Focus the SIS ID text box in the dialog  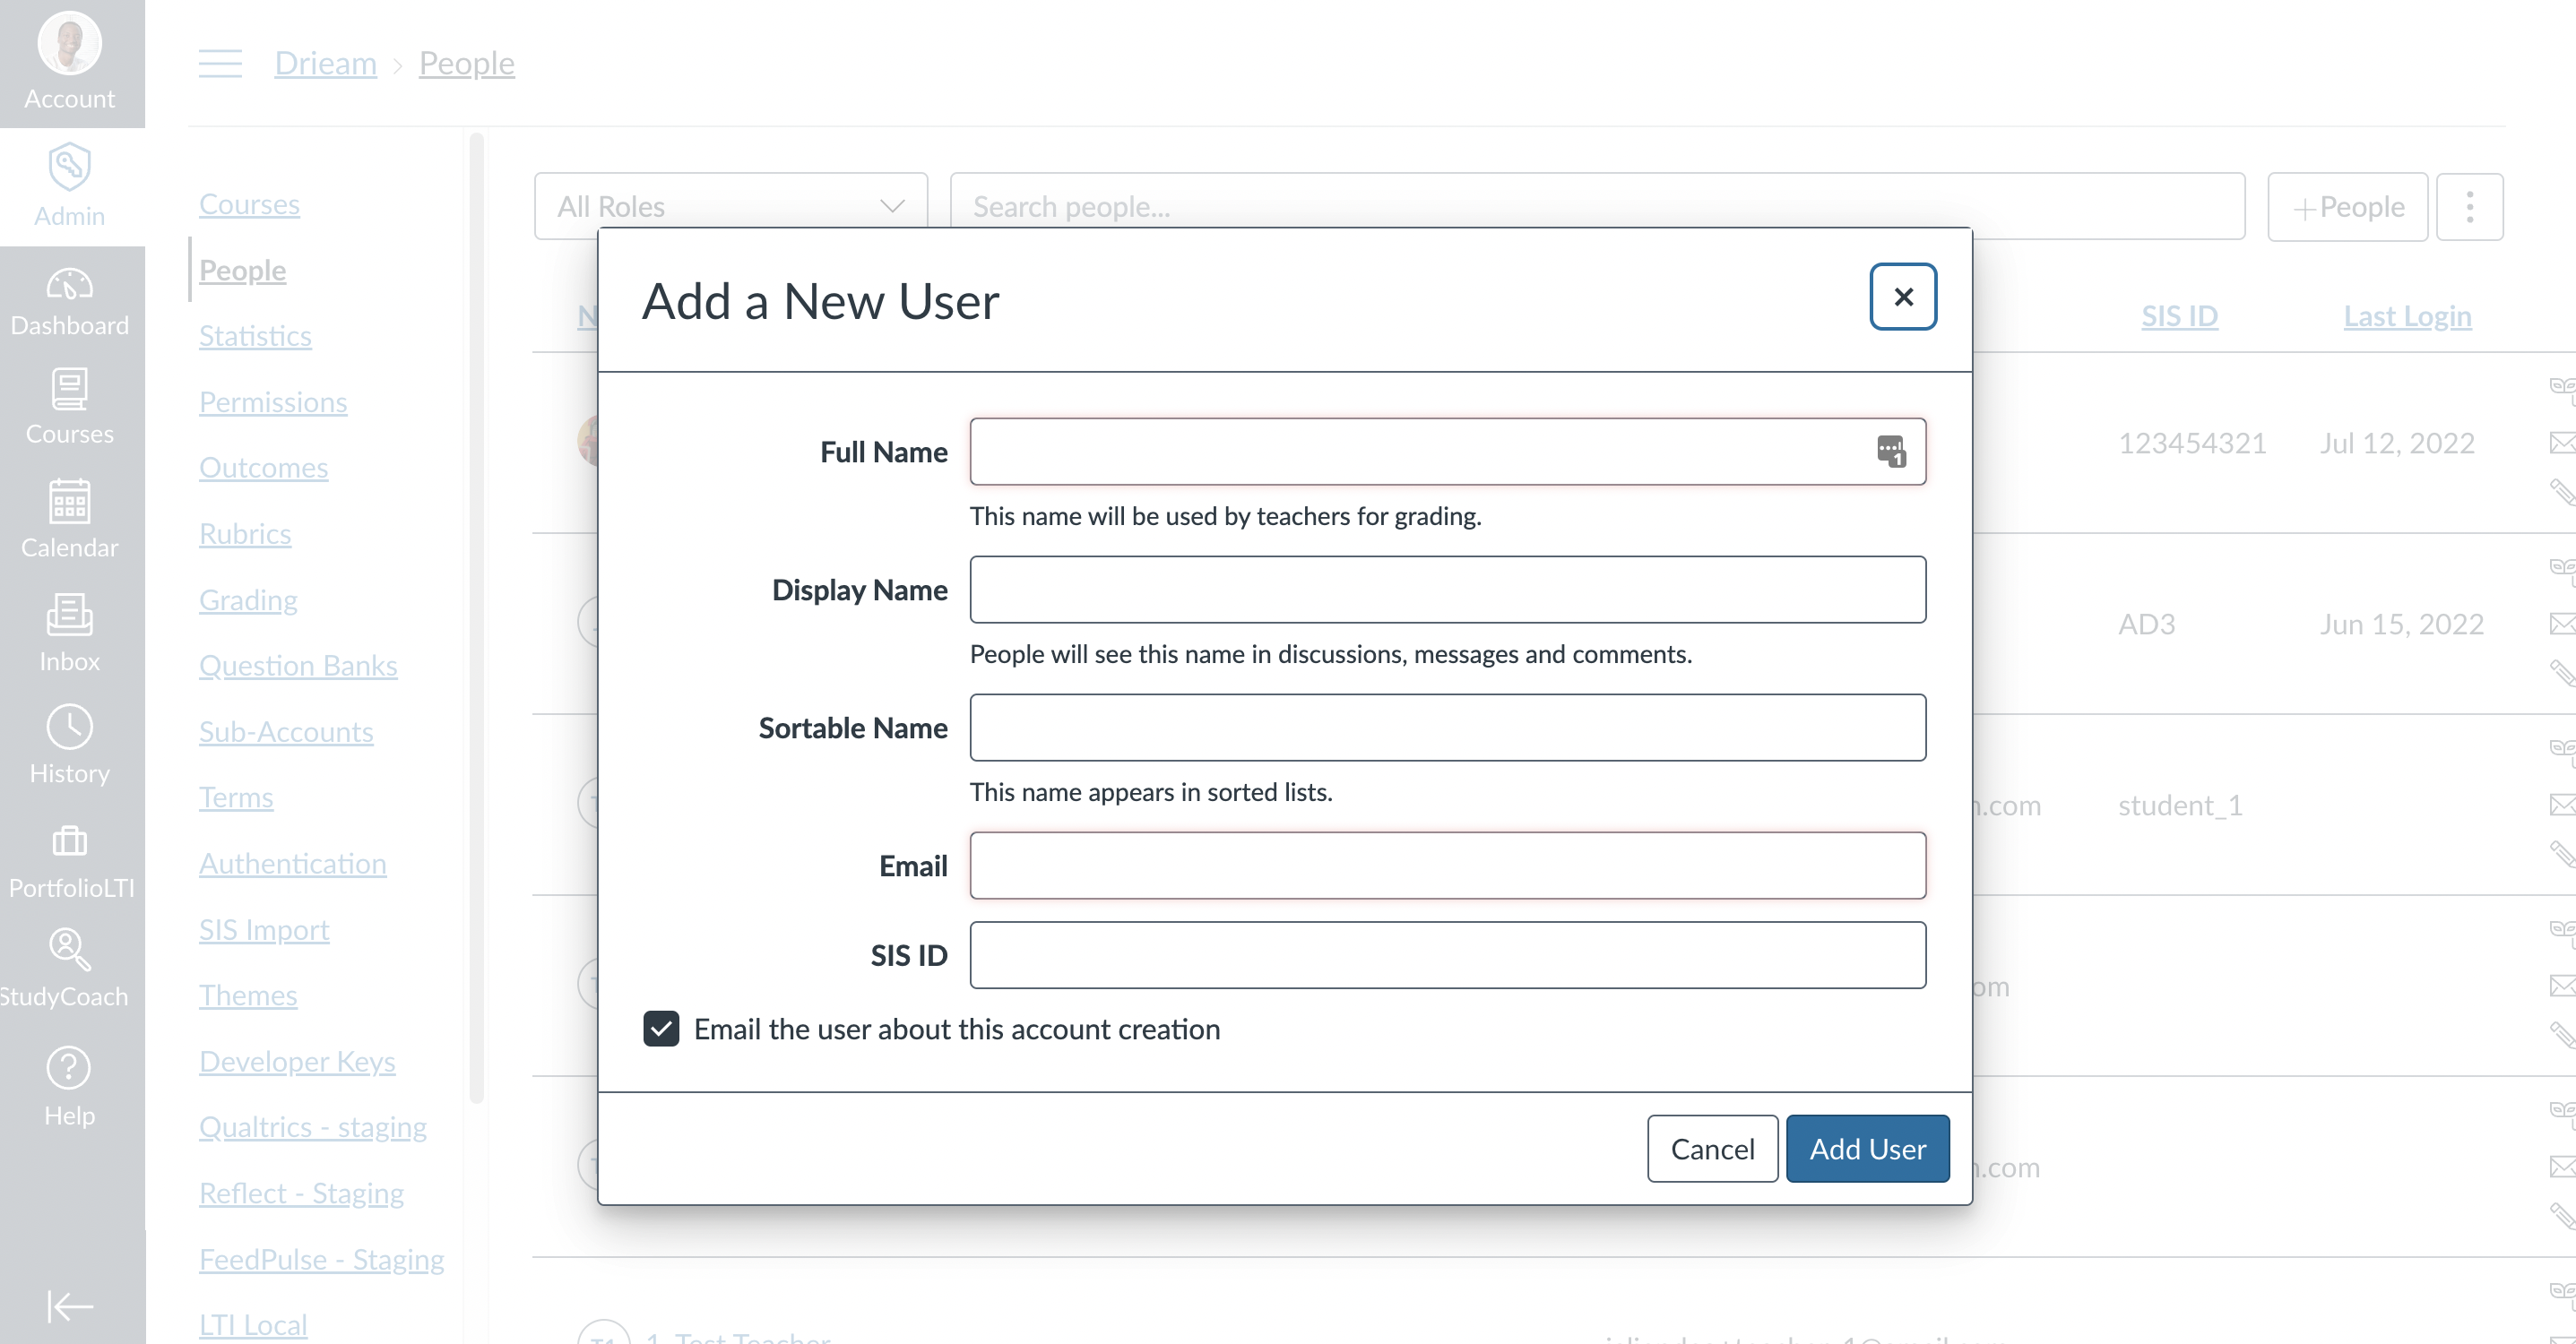(x=1447, y=955)
